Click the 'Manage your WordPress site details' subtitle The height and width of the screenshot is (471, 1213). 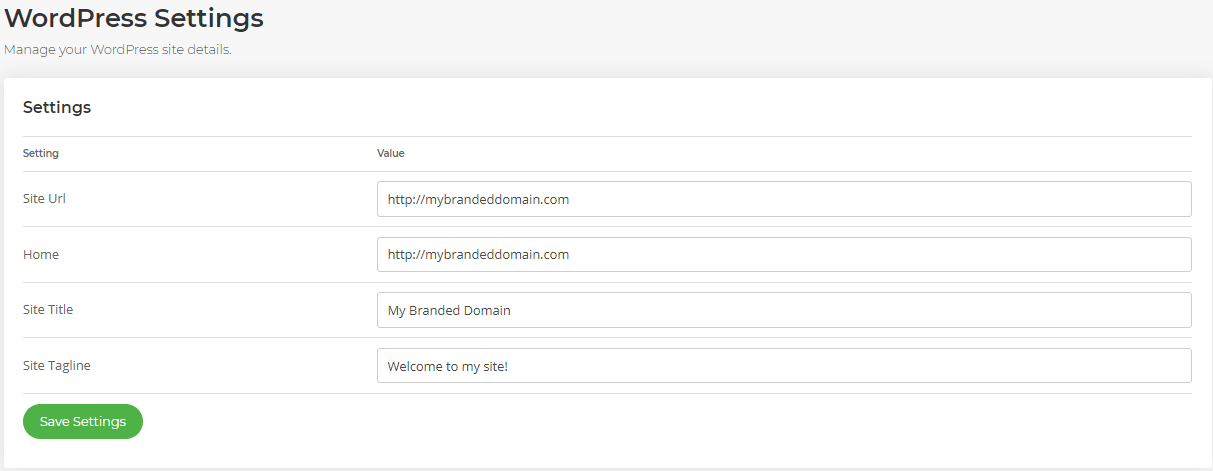point(118,49)
